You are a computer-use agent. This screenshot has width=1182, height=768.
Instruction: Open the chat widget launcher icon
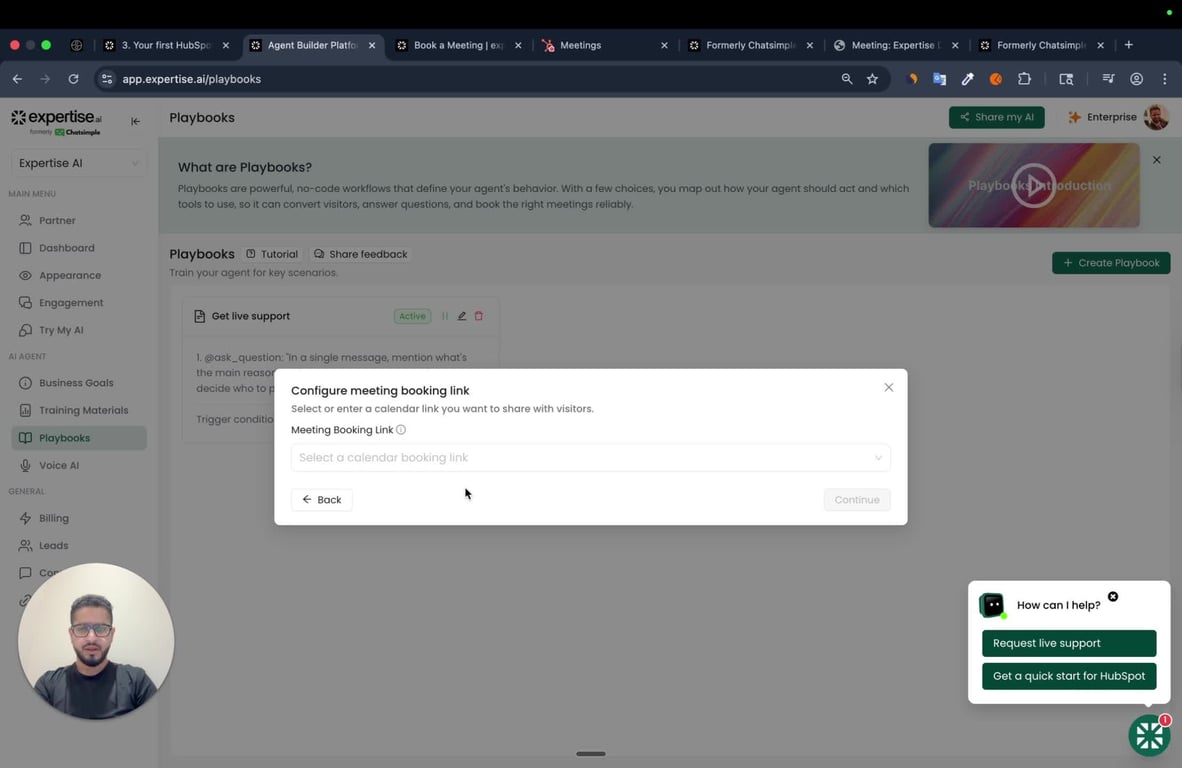point(1149,736)
